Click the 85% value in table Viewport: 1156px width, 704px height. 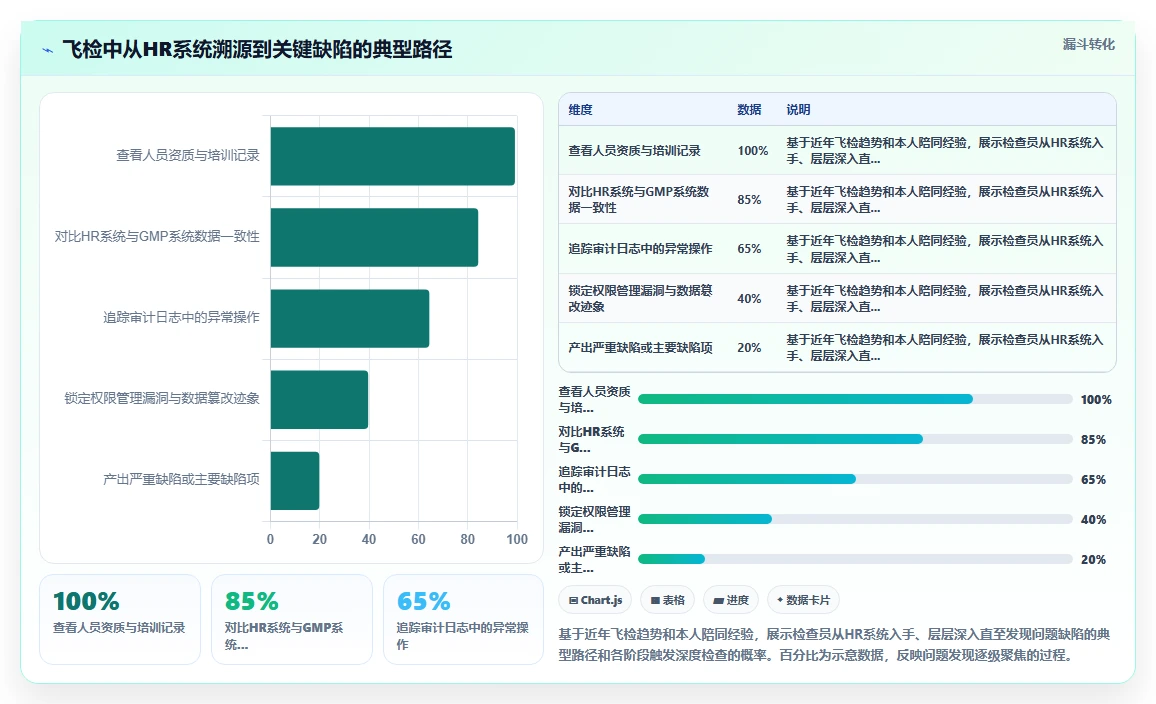coord(749,199)
